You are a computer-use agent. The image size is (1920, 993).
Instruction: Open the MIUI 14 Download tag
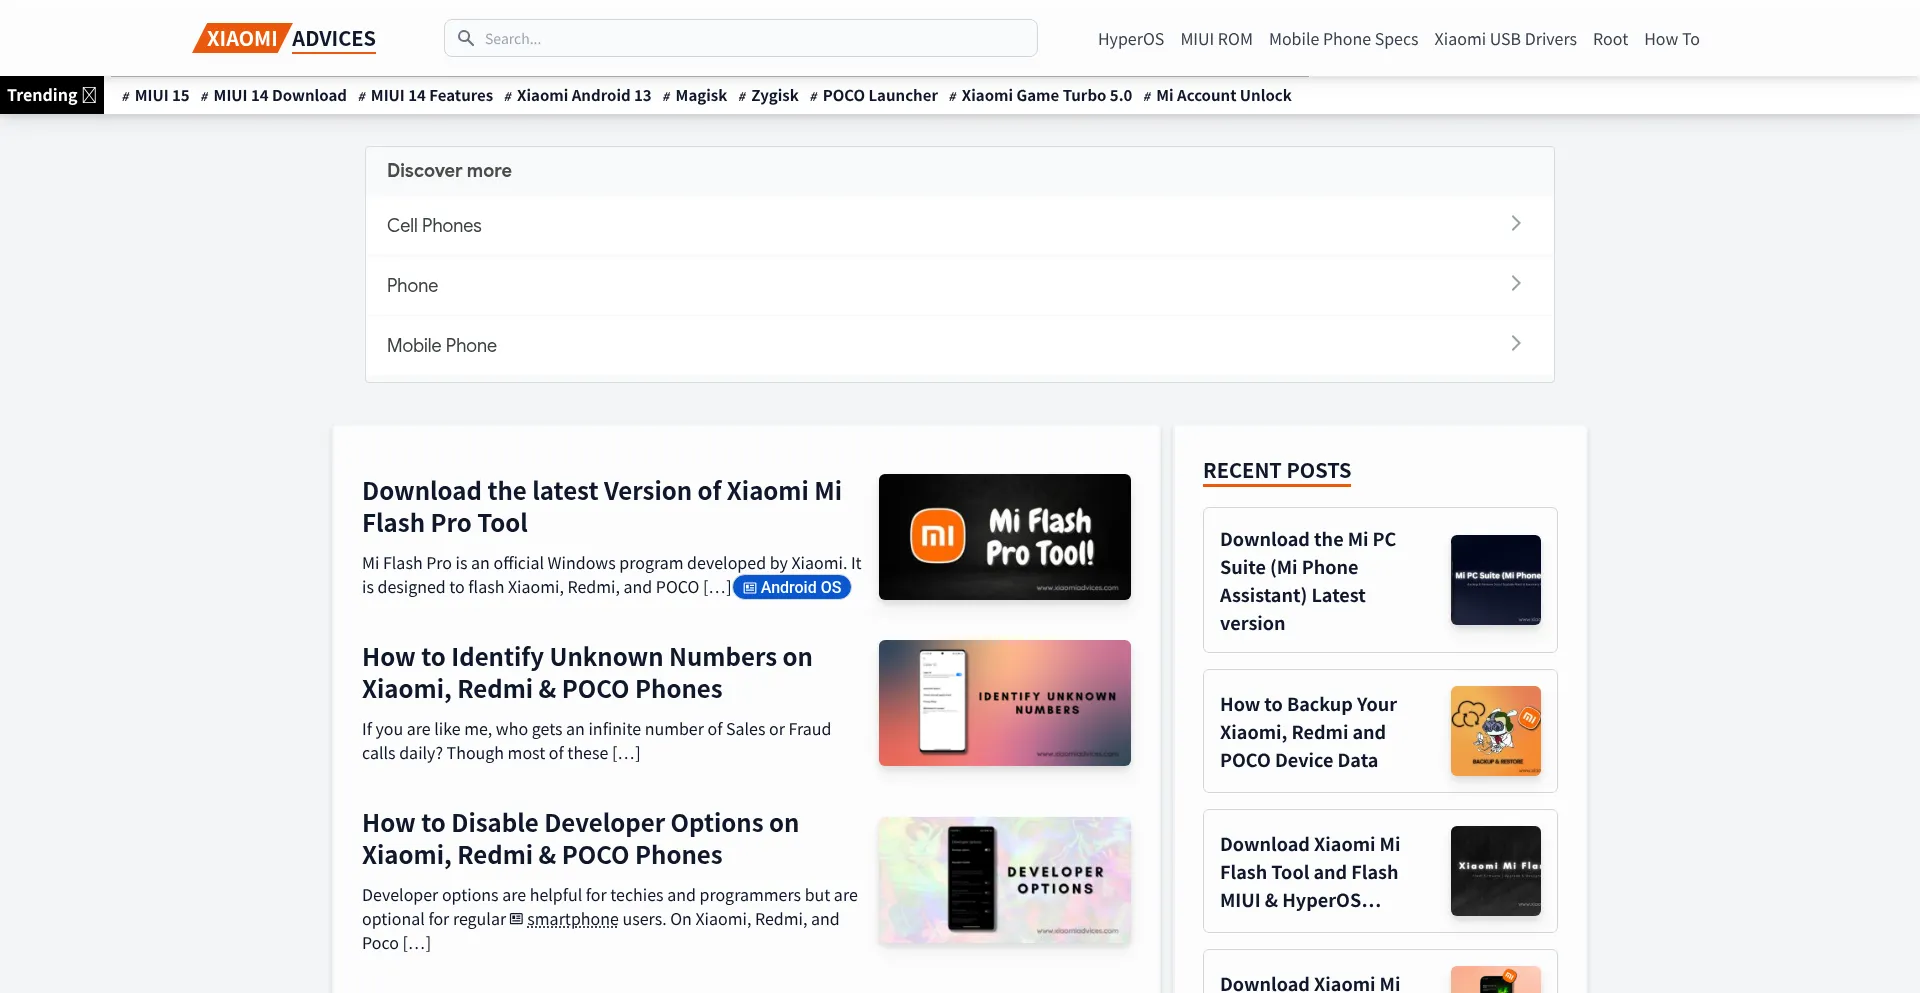tap(274, 96)
